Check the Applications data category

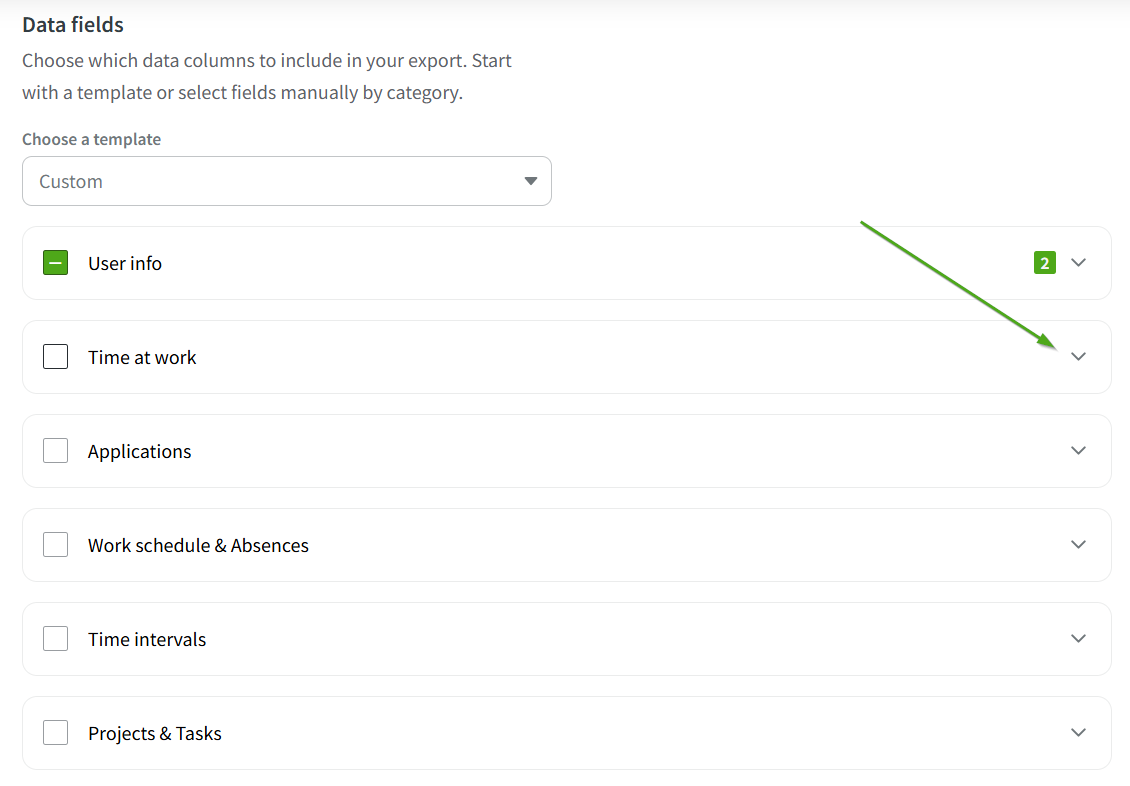55,450
